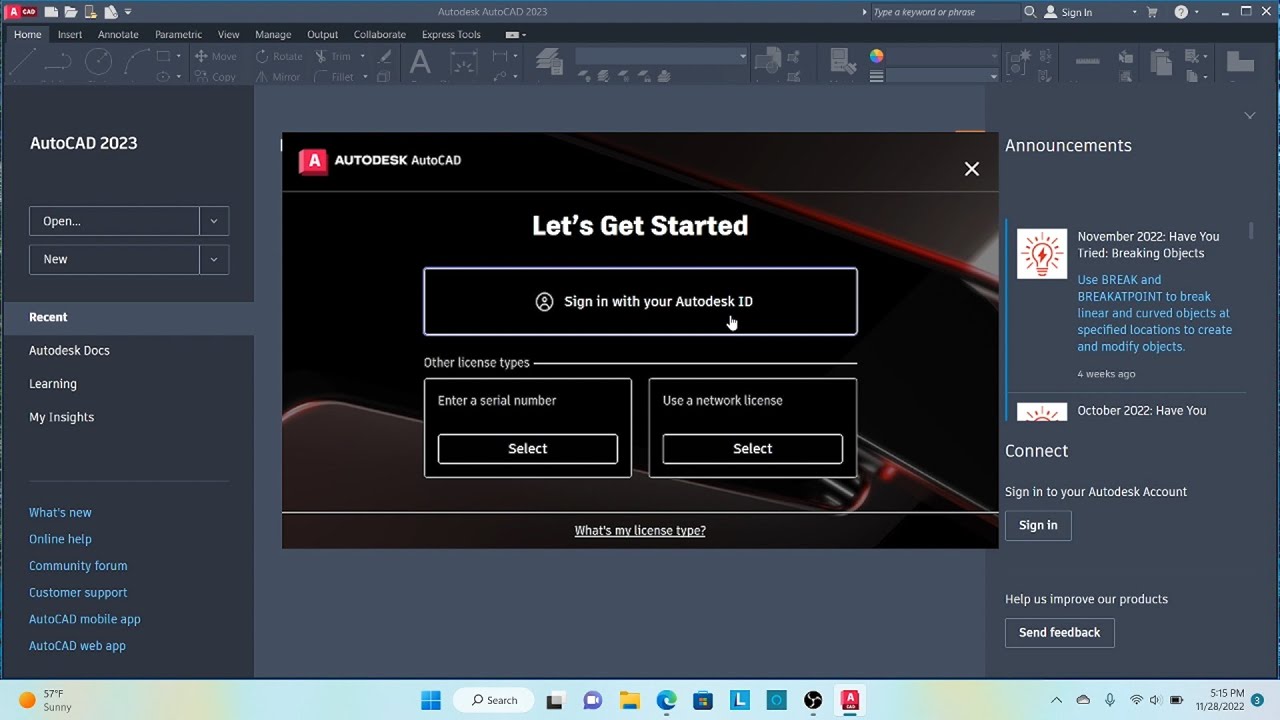This screenshot has height=720, width=1280.
Task: Open the AutoCAD application menu logo
Action: 22,12
